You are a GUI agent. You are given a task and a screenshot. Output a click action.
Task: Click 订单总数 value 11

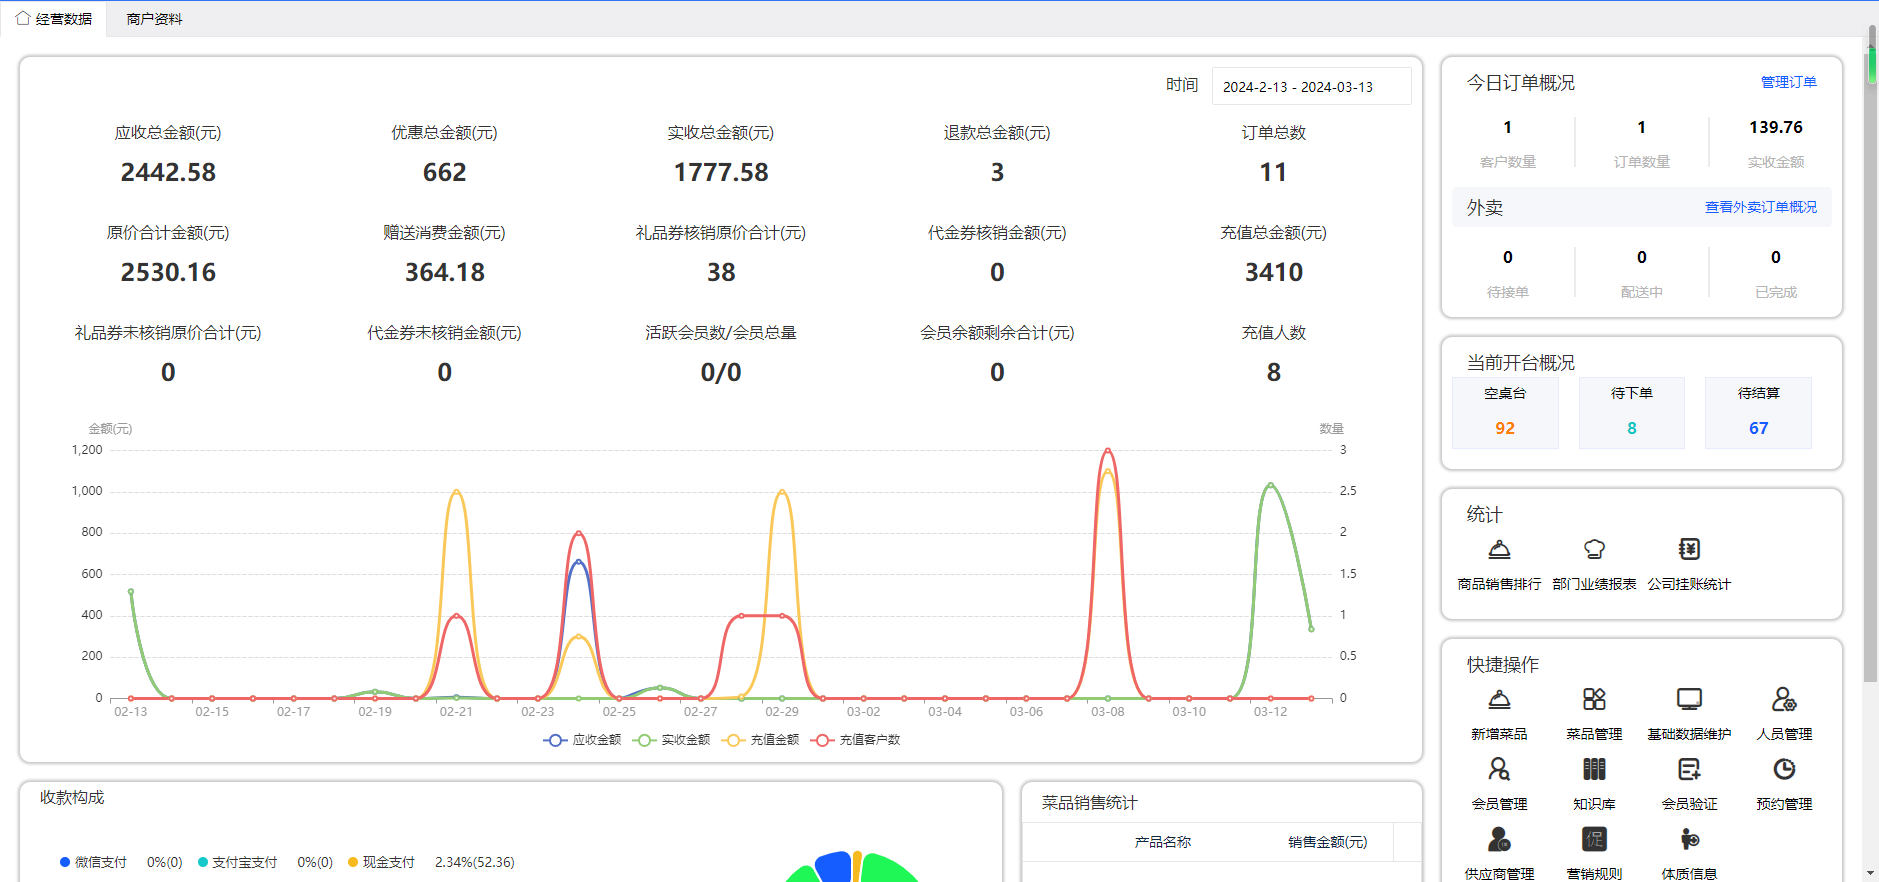pos(1273,172)
